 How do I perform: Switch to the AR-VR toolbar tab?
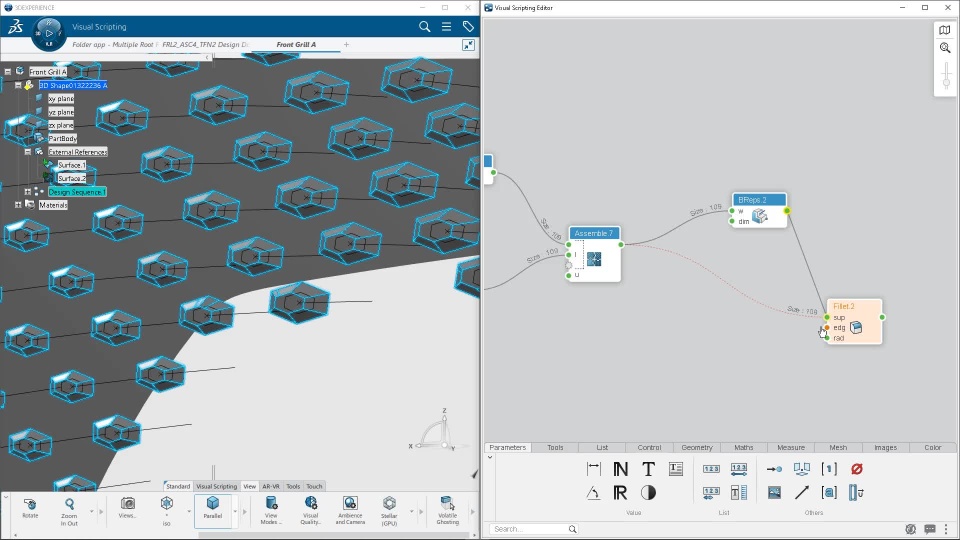coord(271,486)
